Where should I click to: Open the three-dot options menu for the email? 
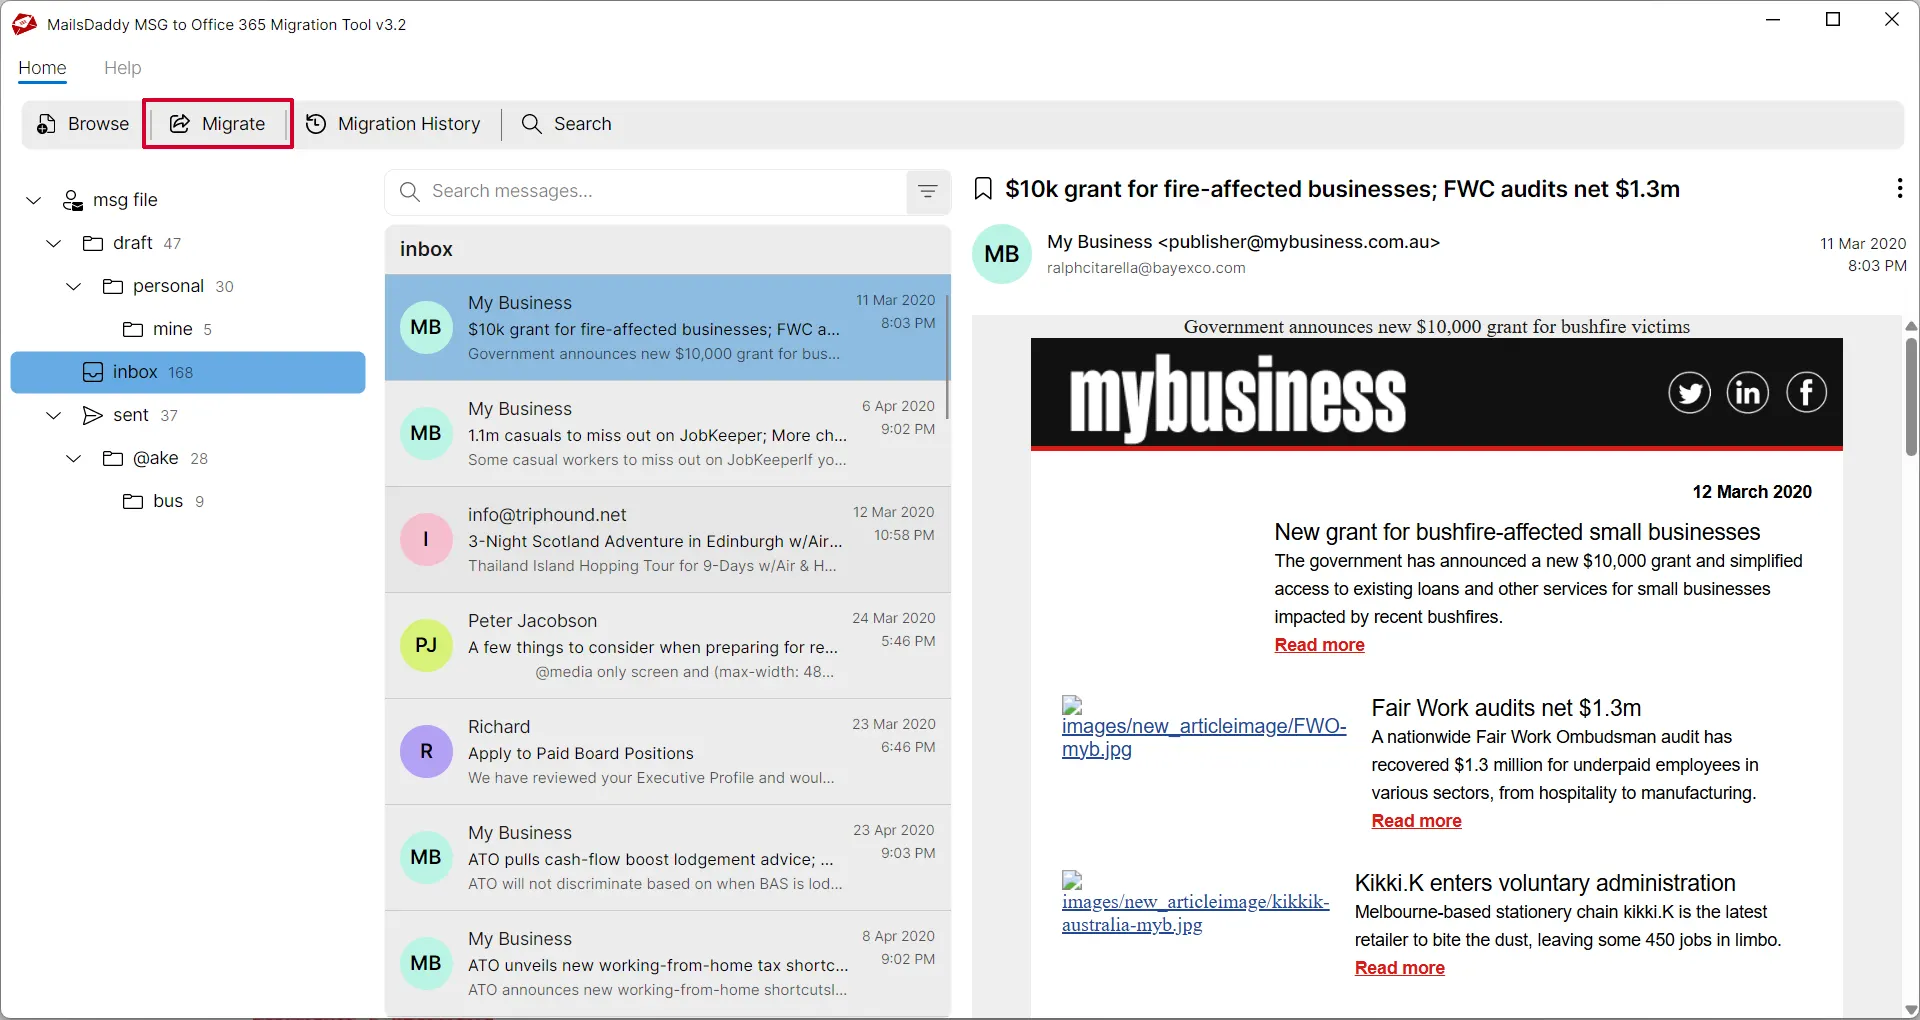click(x=1899, y=188)
